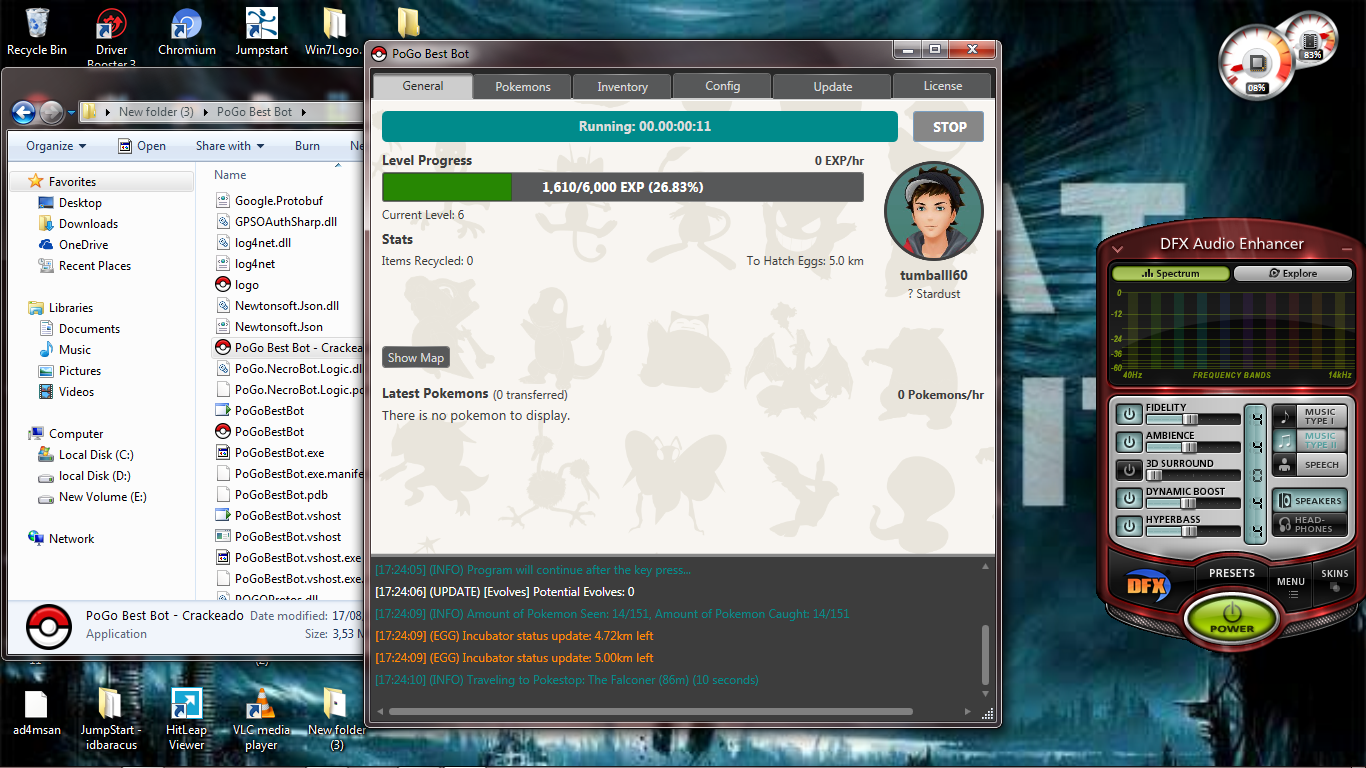
Task: Click the Explorer back arrow button
Action: (24, 112)
